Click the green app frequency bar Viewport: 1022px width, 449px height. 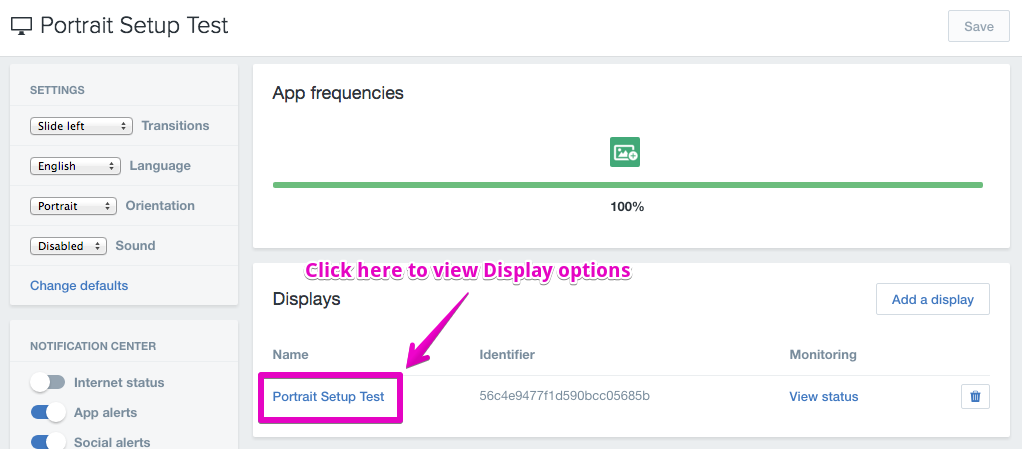(x=628, y=185)
